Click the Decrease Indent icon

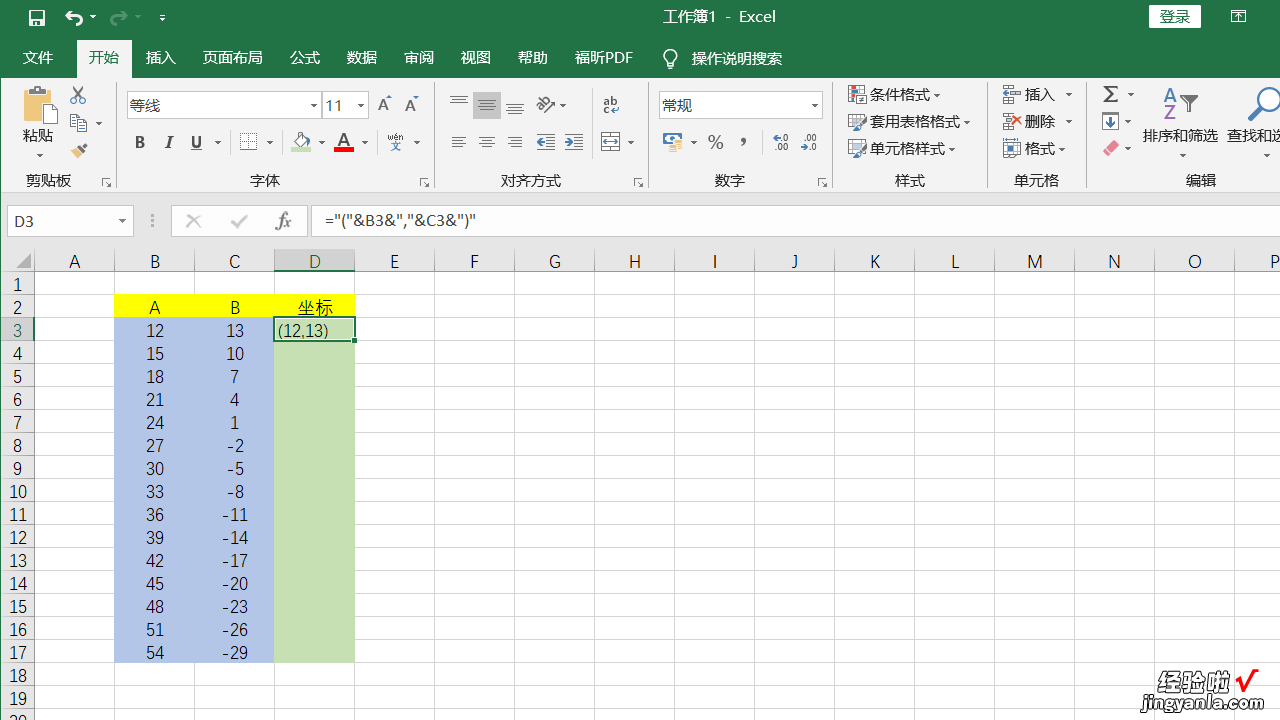(546, 143)
